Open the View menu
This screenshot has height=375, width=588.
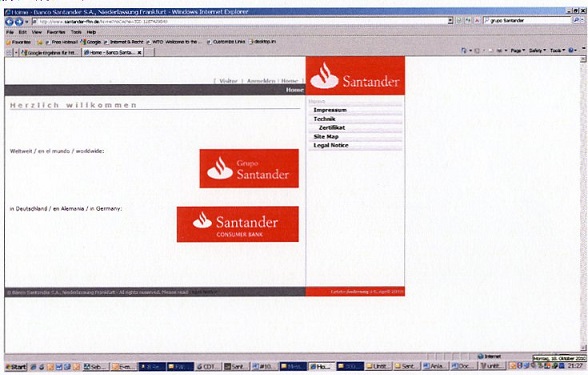point(36,32)
